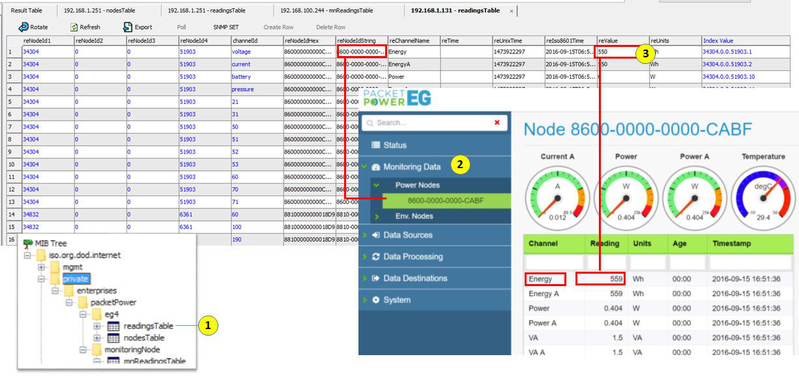Click the Rotate toolbar icon

point(23,27)
